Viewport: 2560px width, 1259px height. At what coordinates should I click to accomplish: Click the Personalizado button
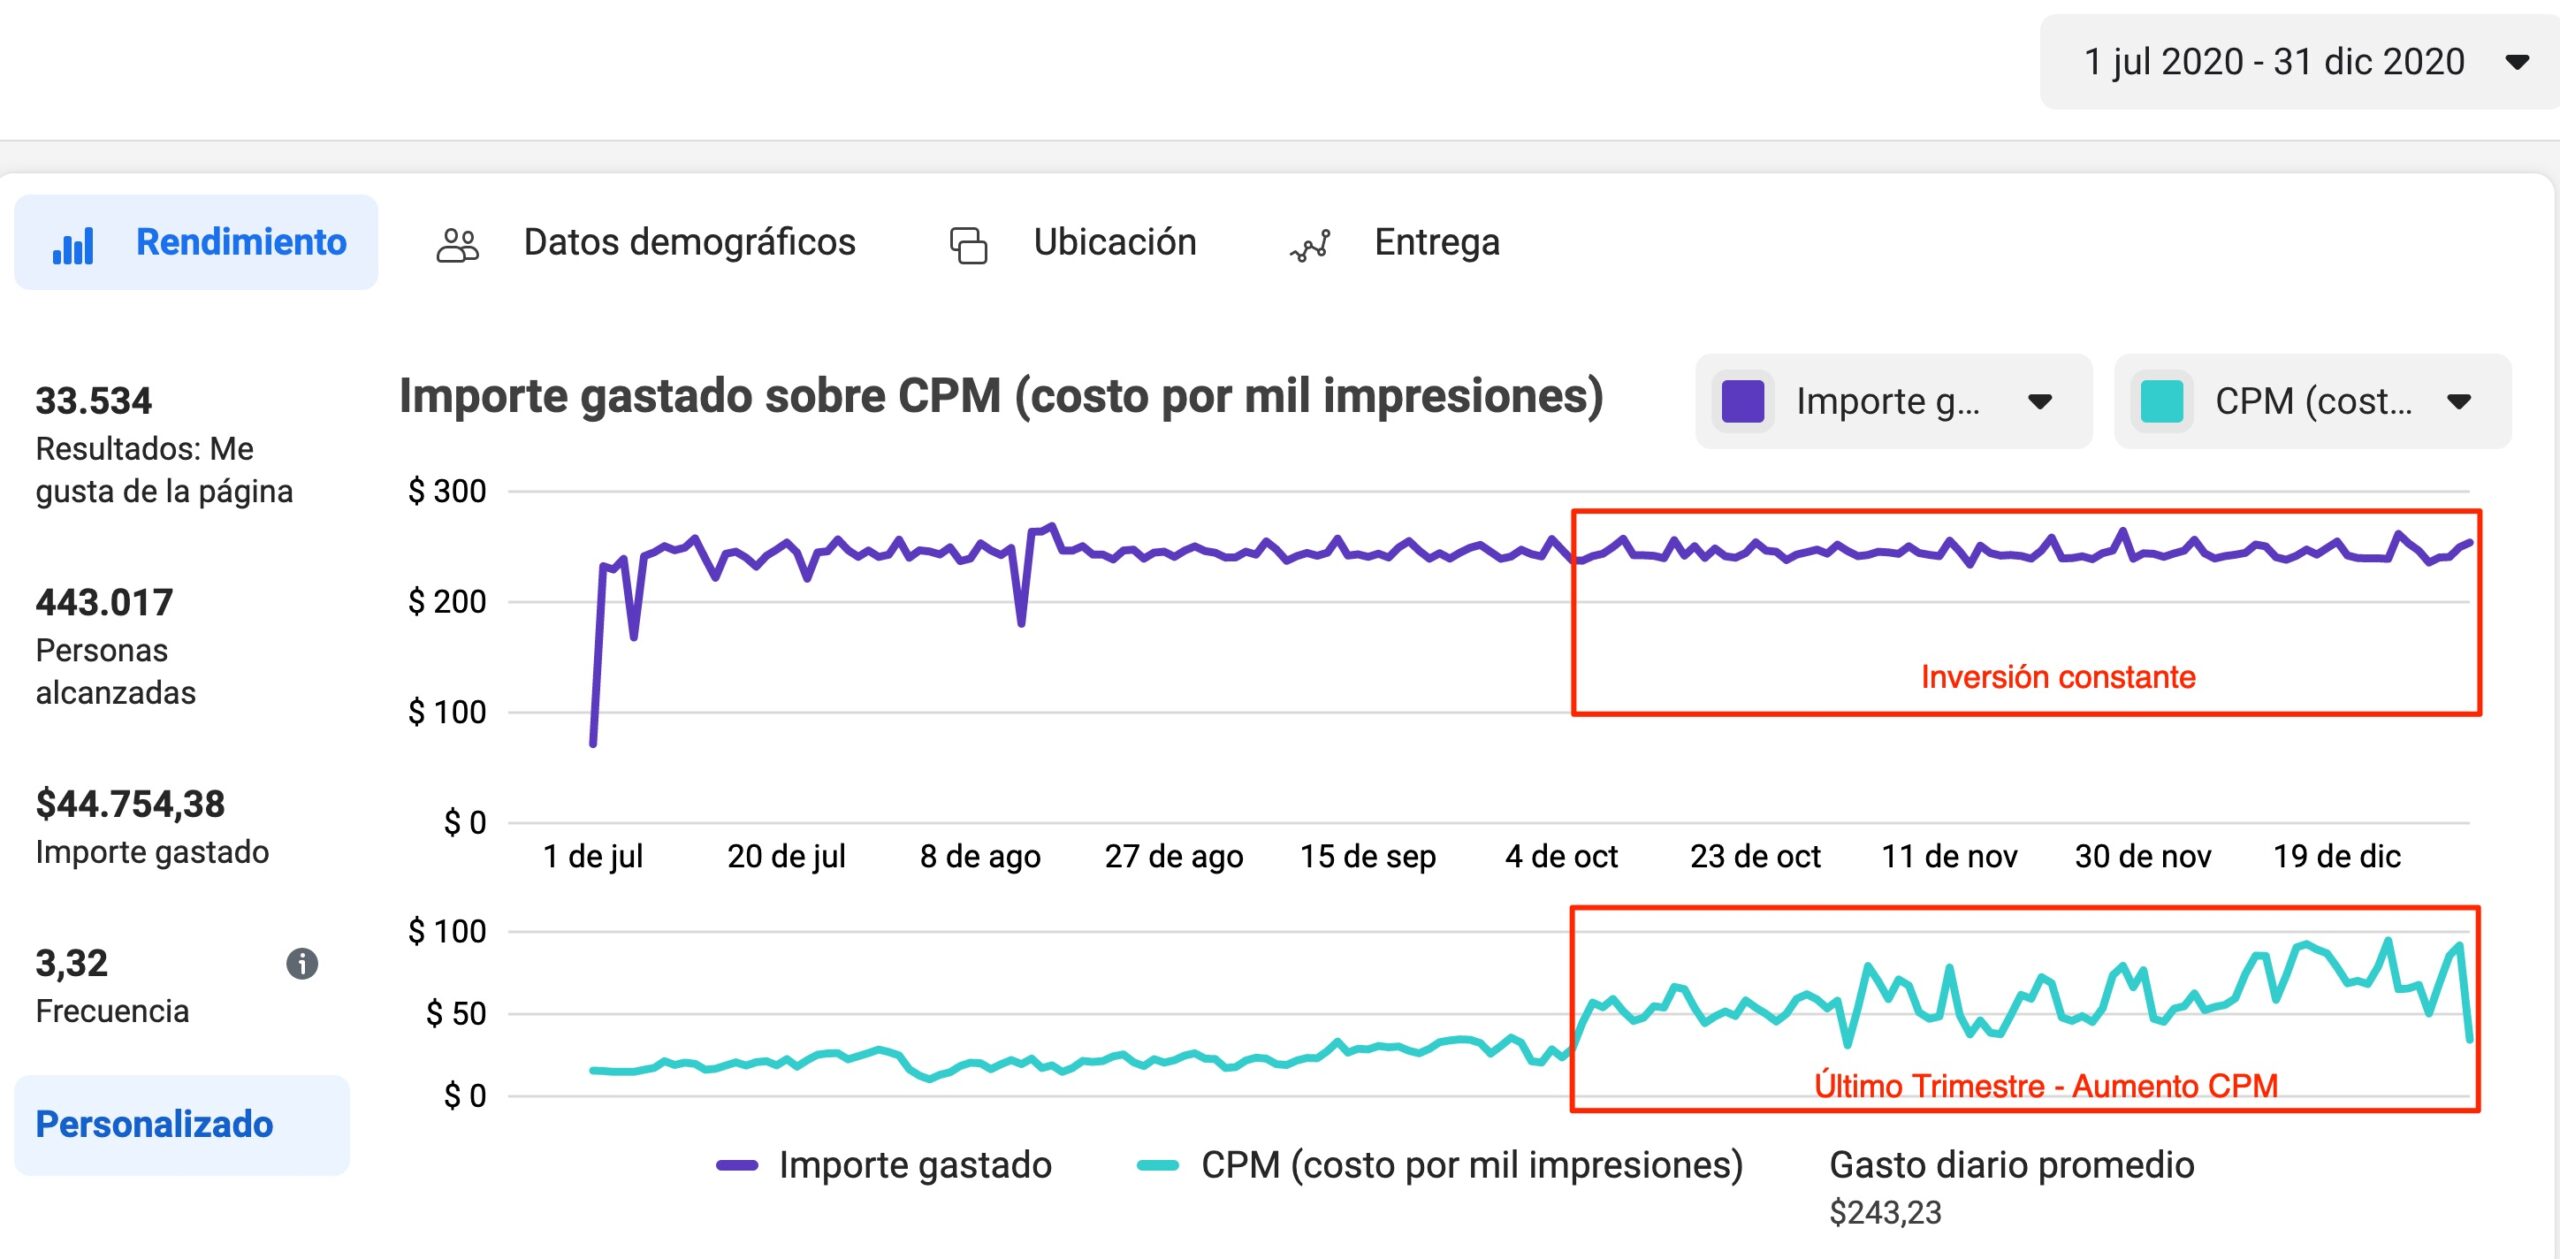click(154, 1124)
